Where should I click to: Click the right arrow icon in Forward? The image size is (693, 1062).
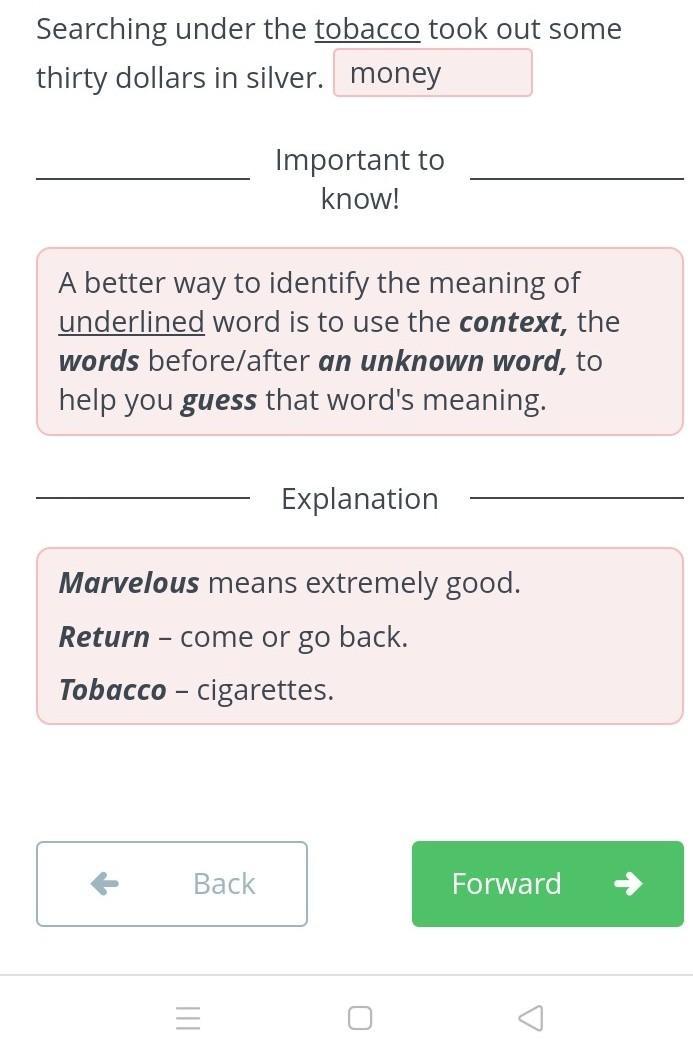[628, 883]
